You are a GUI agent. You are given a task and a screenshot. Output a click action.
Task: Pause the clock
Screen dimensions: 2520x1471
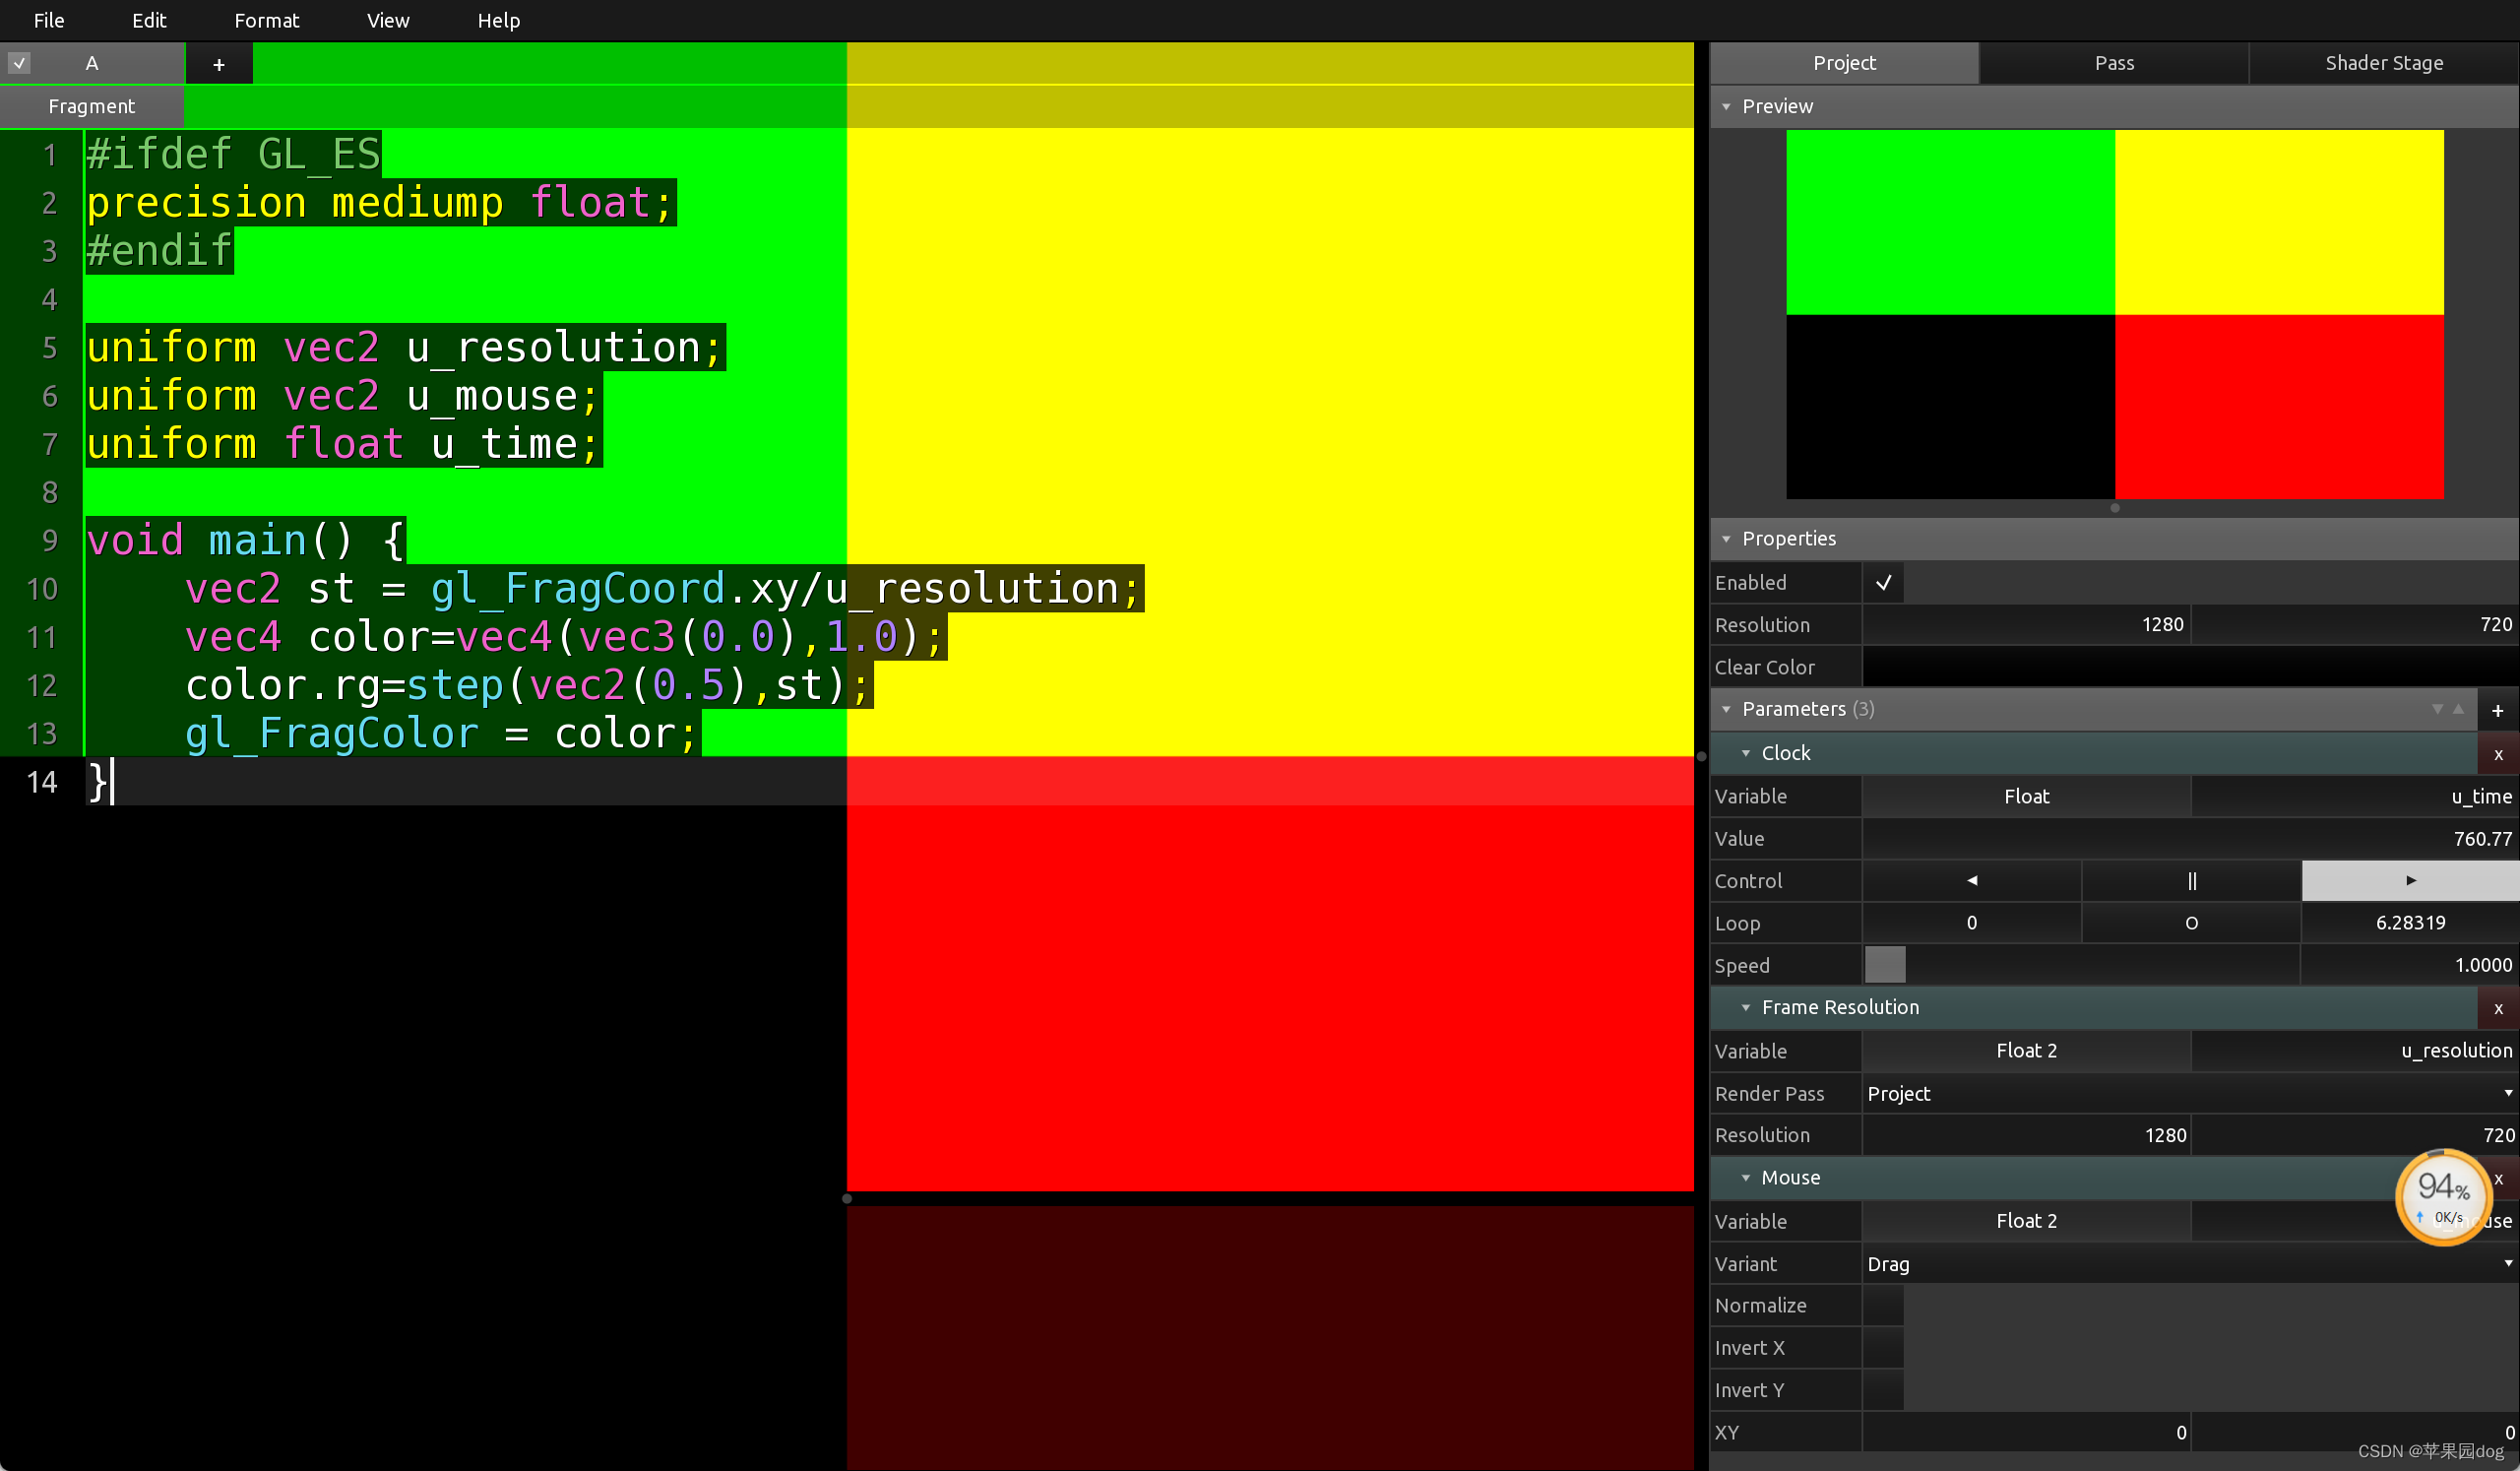[2191, 881]
